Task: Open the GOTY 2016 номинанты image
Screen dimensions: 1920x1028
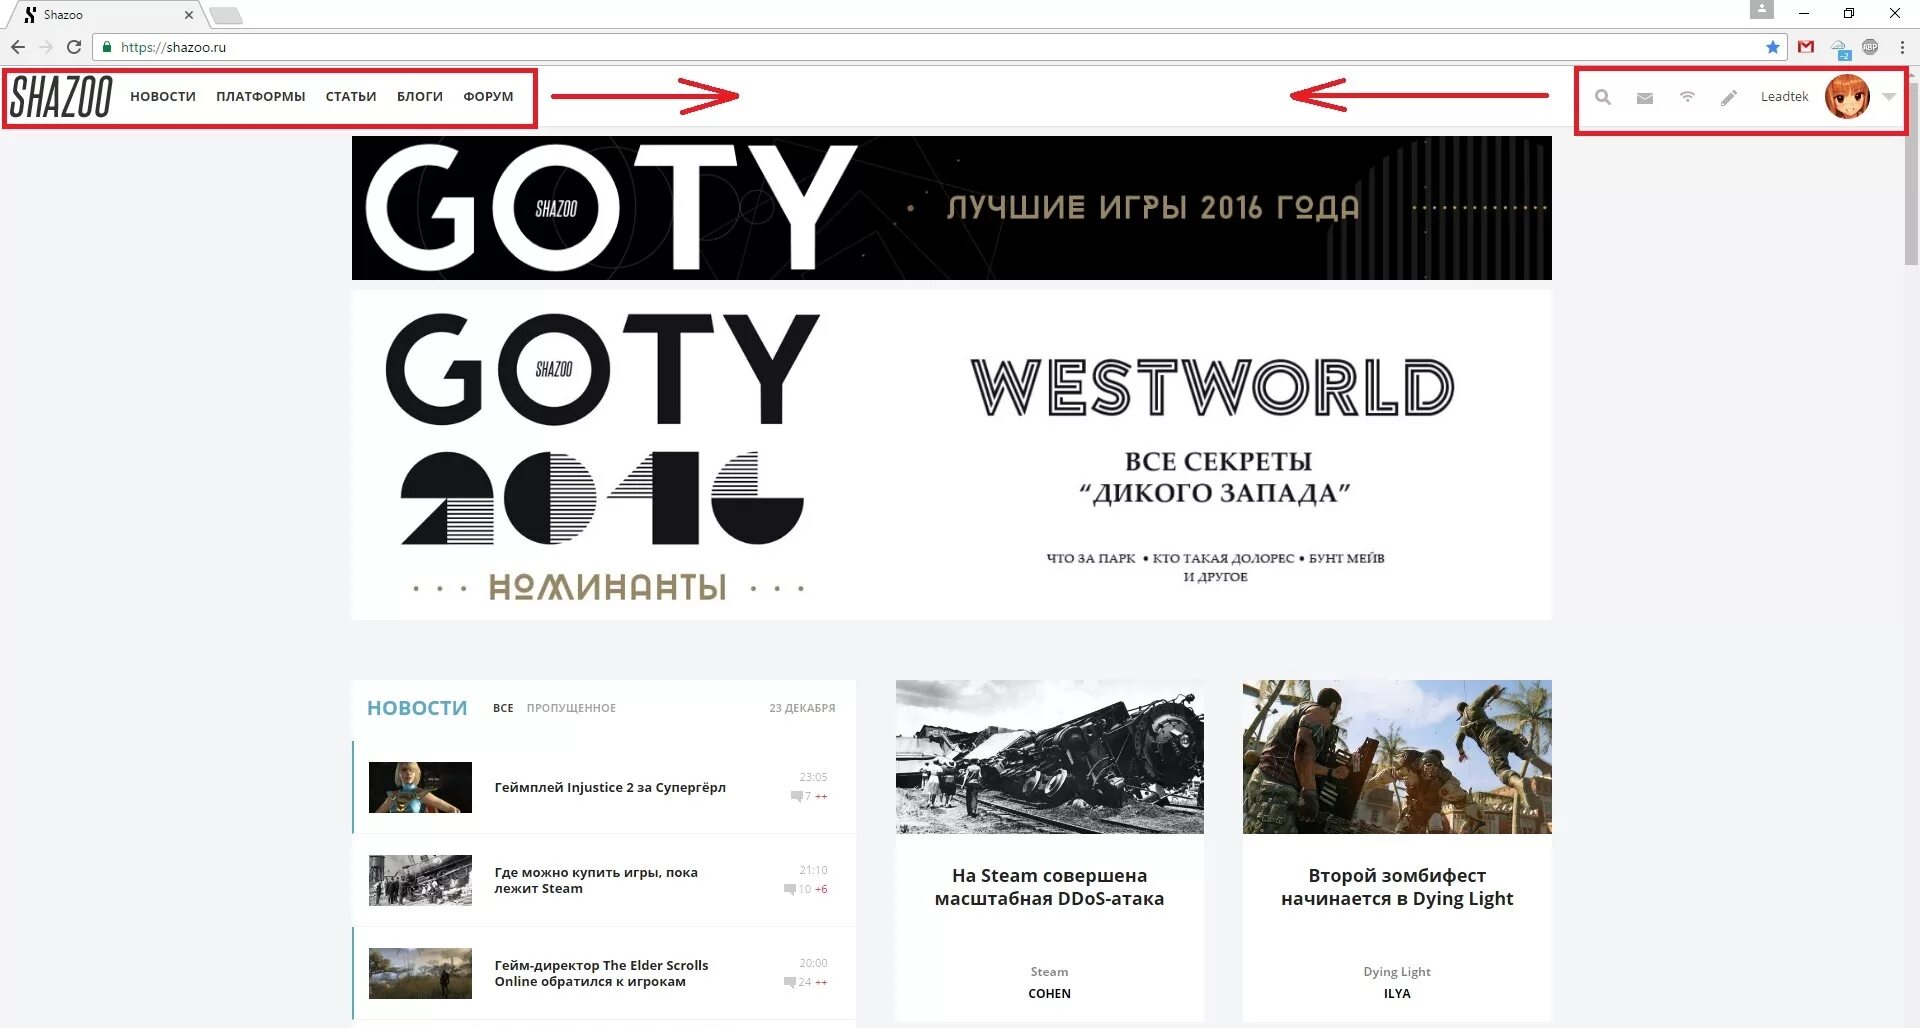Action: (x=604, y=456)
